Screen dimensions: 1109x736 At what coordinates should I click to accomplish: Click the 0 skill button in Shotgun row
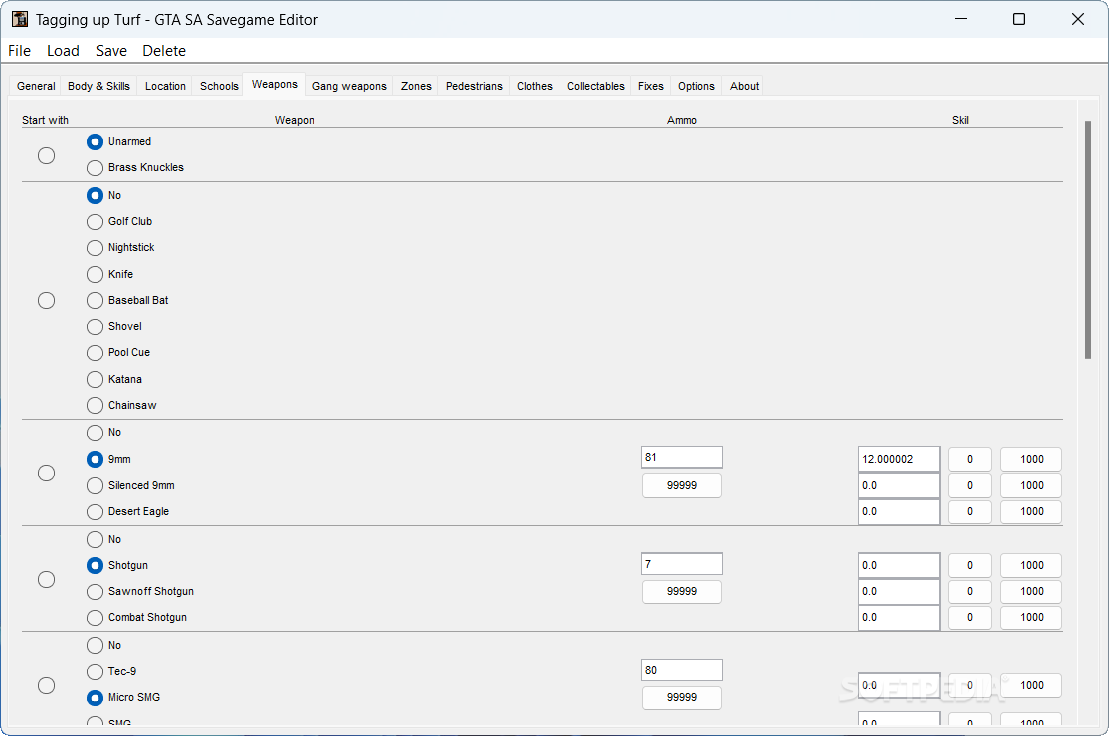pos(970,566)
